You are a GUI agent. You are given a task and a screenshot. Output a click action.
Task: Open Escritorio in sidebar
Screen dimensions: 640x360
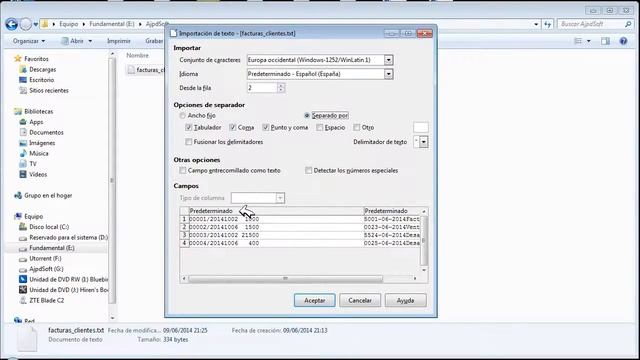(x=41, y=80)
